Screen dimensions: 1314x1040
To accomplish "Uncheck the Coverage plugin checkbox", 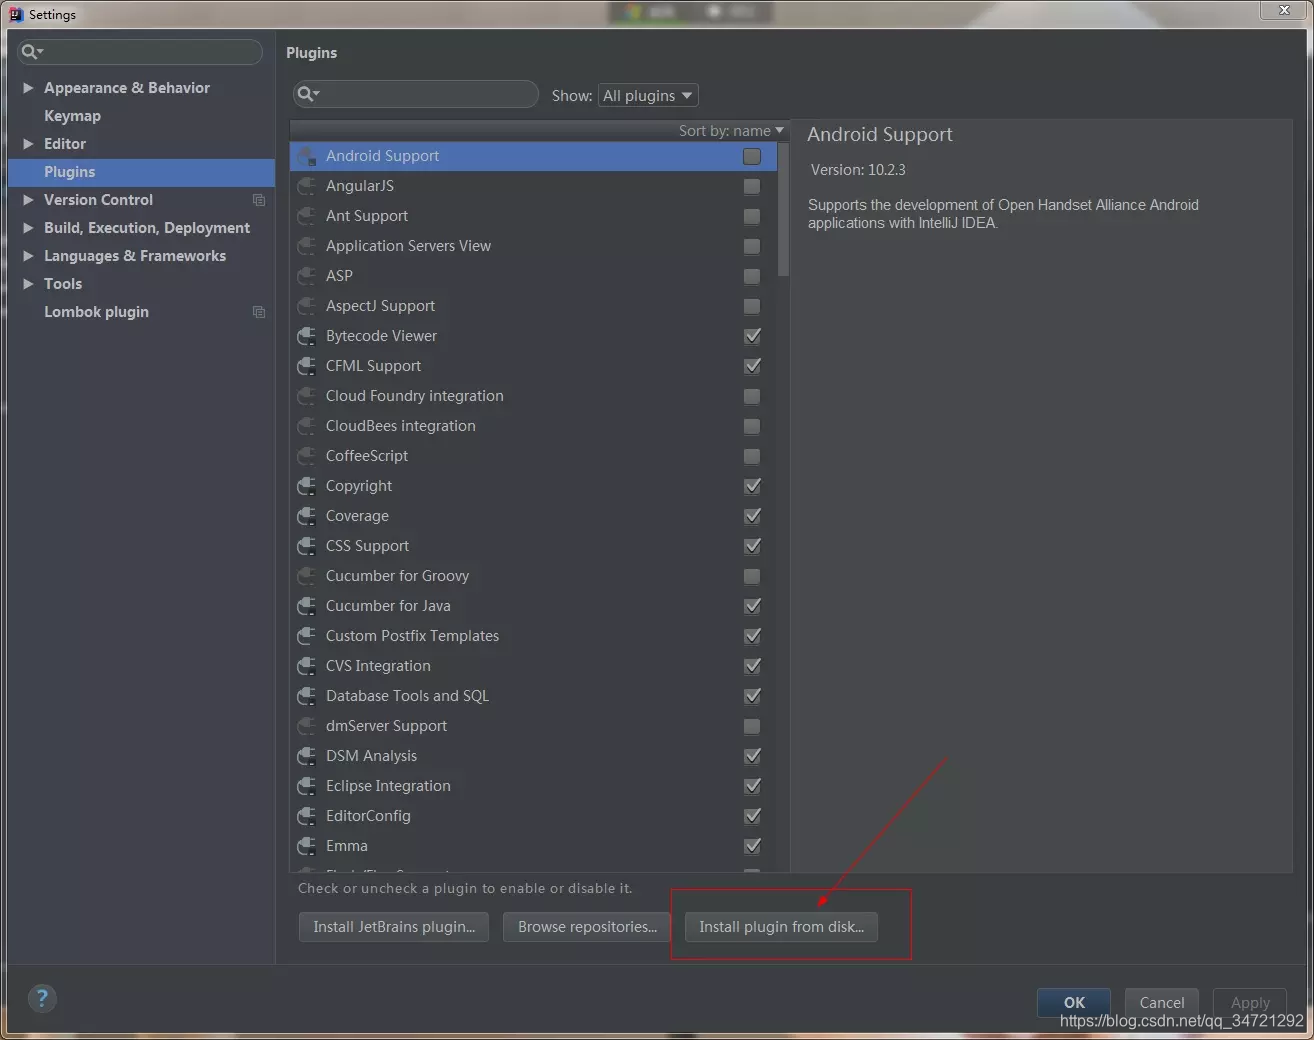I will 752,516.
